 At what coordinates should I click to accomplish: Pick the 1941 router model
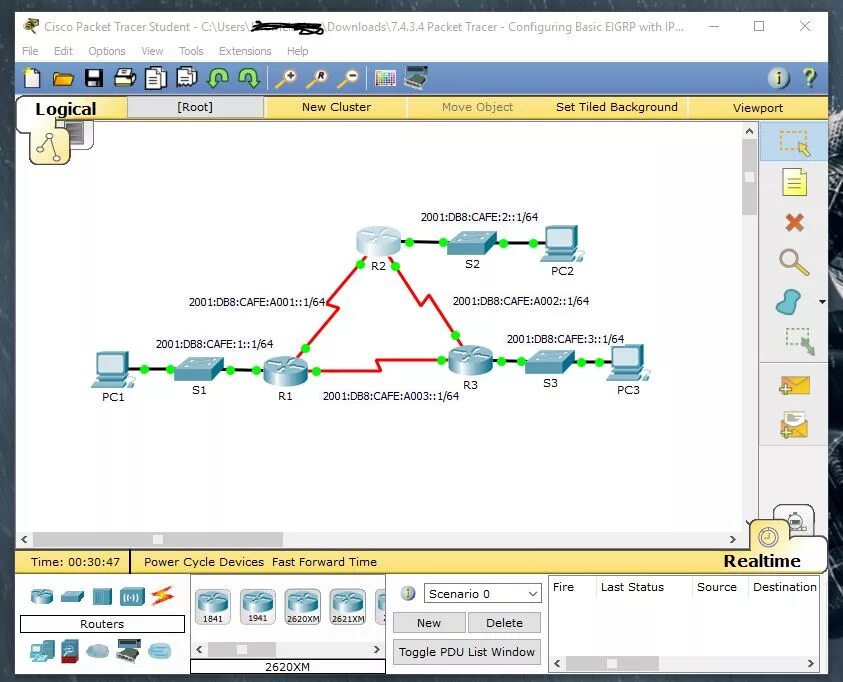258,607
